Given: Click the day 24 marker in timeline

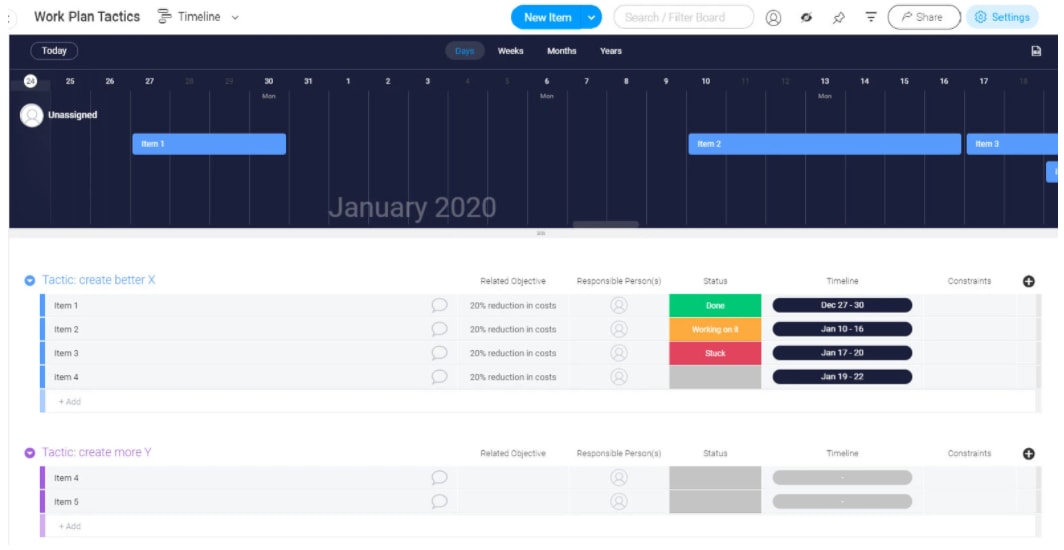Looking at the screenshot, I should pos(30,81).
